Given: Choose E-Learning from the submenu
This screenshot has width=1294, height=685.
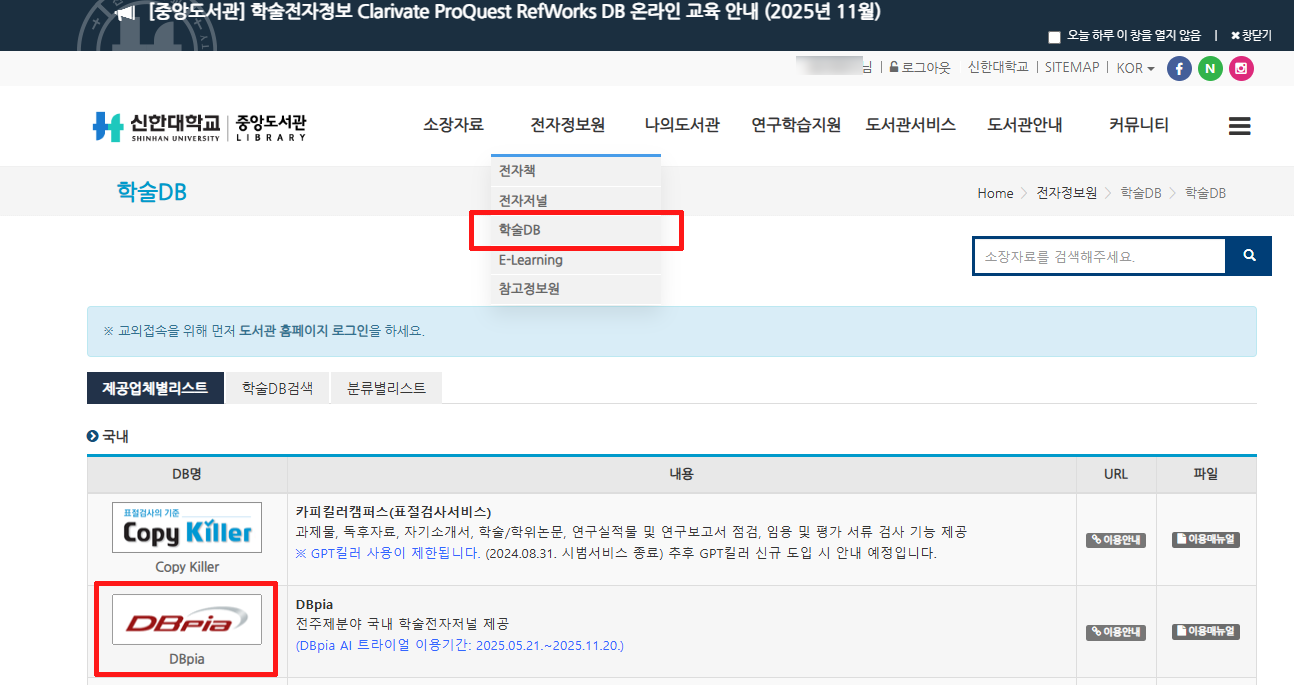Looking at the screenshot, I should [530, 260].
